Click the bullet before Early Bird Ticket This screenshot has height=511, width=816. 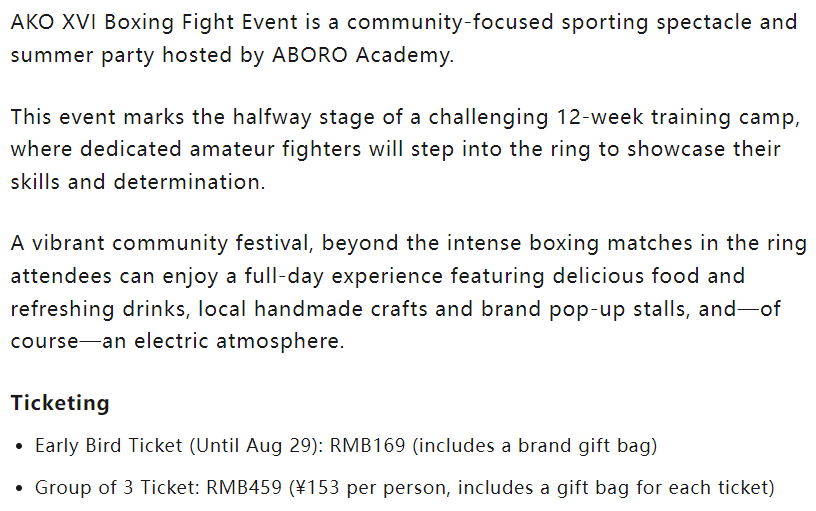point(19,446)
